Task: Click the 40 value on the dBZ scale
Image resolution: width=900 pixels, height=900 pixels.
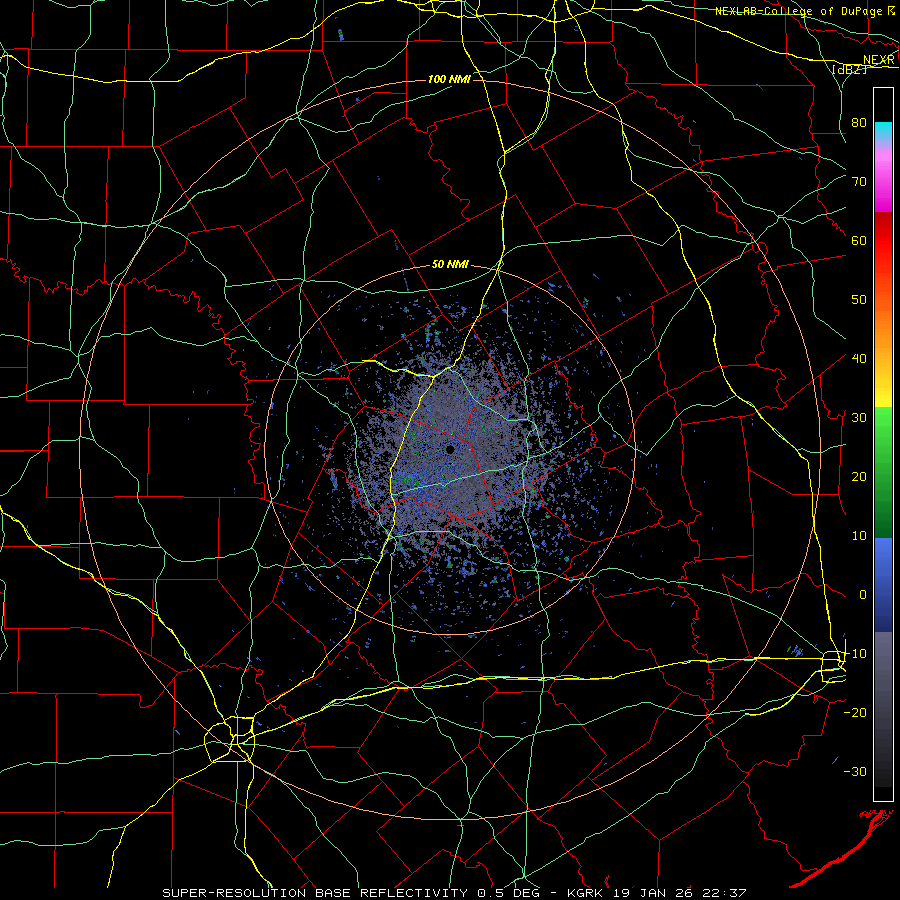Action: [x=859, y=358]
